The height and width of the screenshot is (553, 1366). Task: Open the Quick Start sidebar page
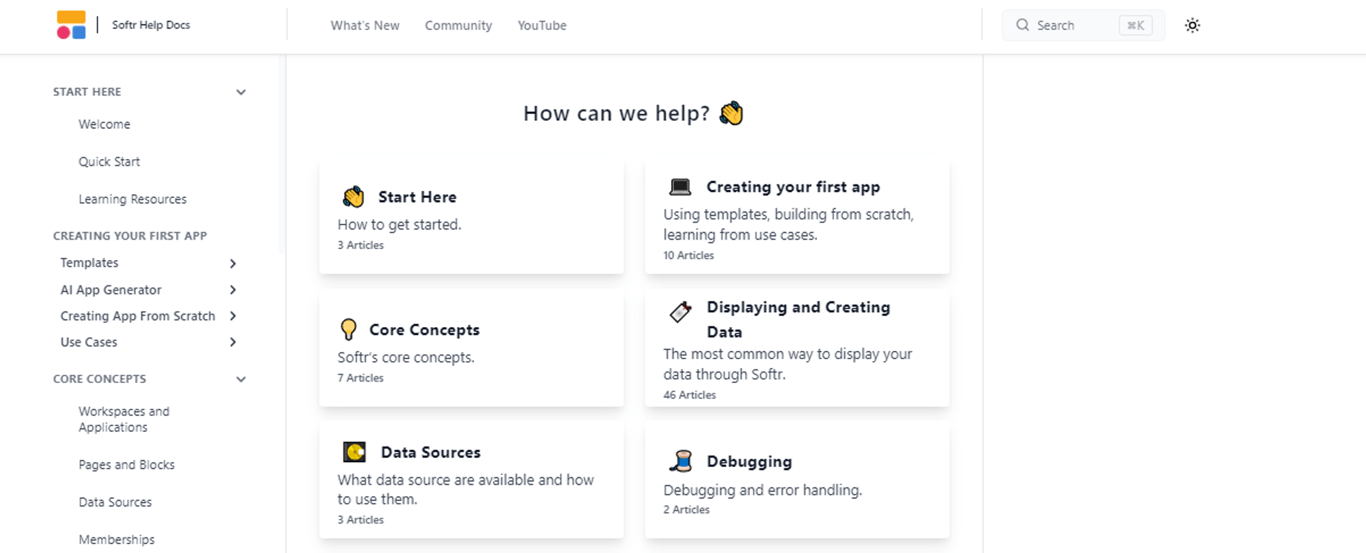point(109,162)
